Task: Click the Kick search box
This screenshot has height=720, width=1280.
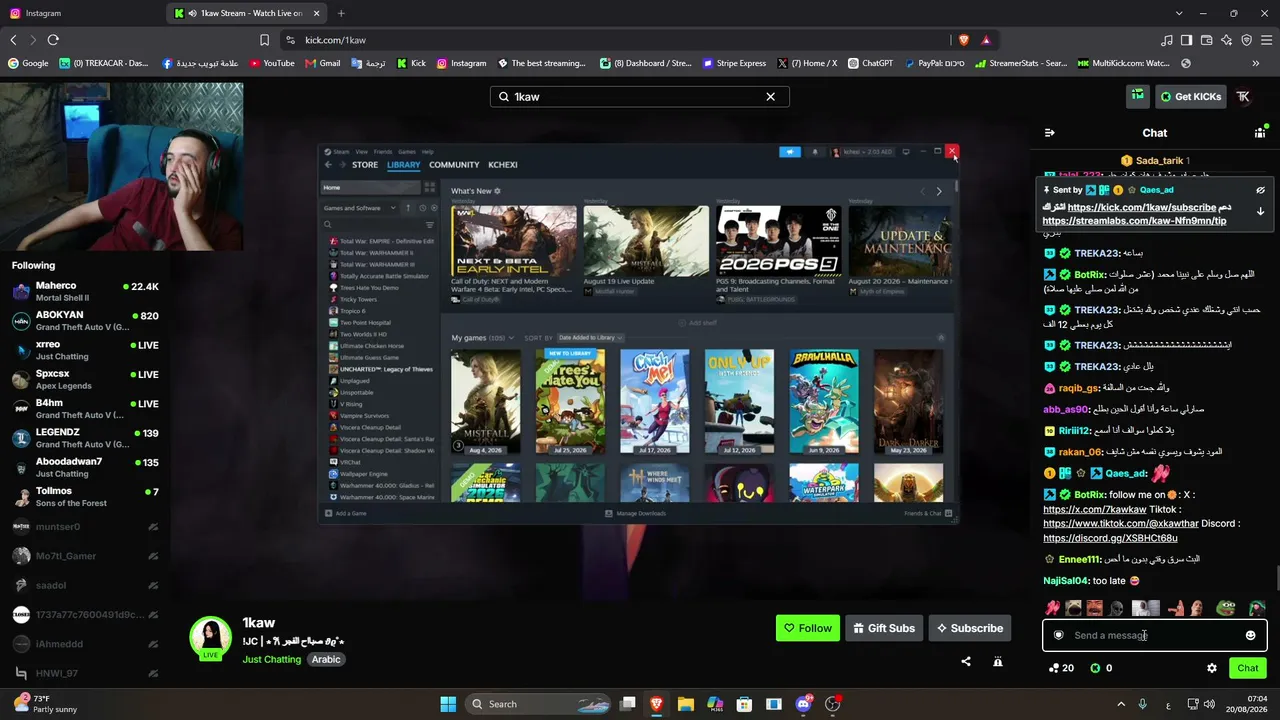Action: tap(640, 97)
